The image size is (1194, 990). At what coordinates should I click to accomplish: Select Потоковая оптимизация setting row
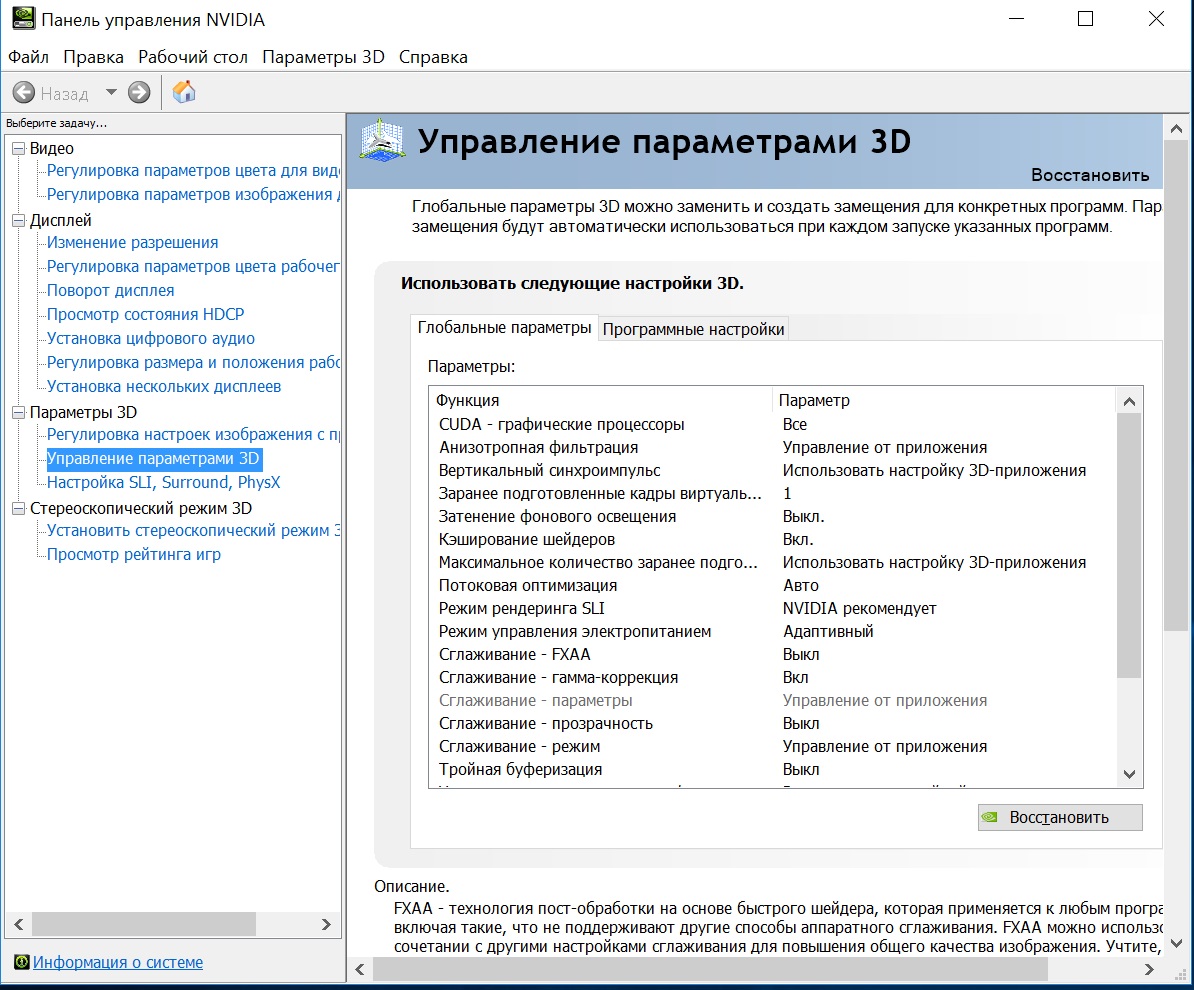773,586
